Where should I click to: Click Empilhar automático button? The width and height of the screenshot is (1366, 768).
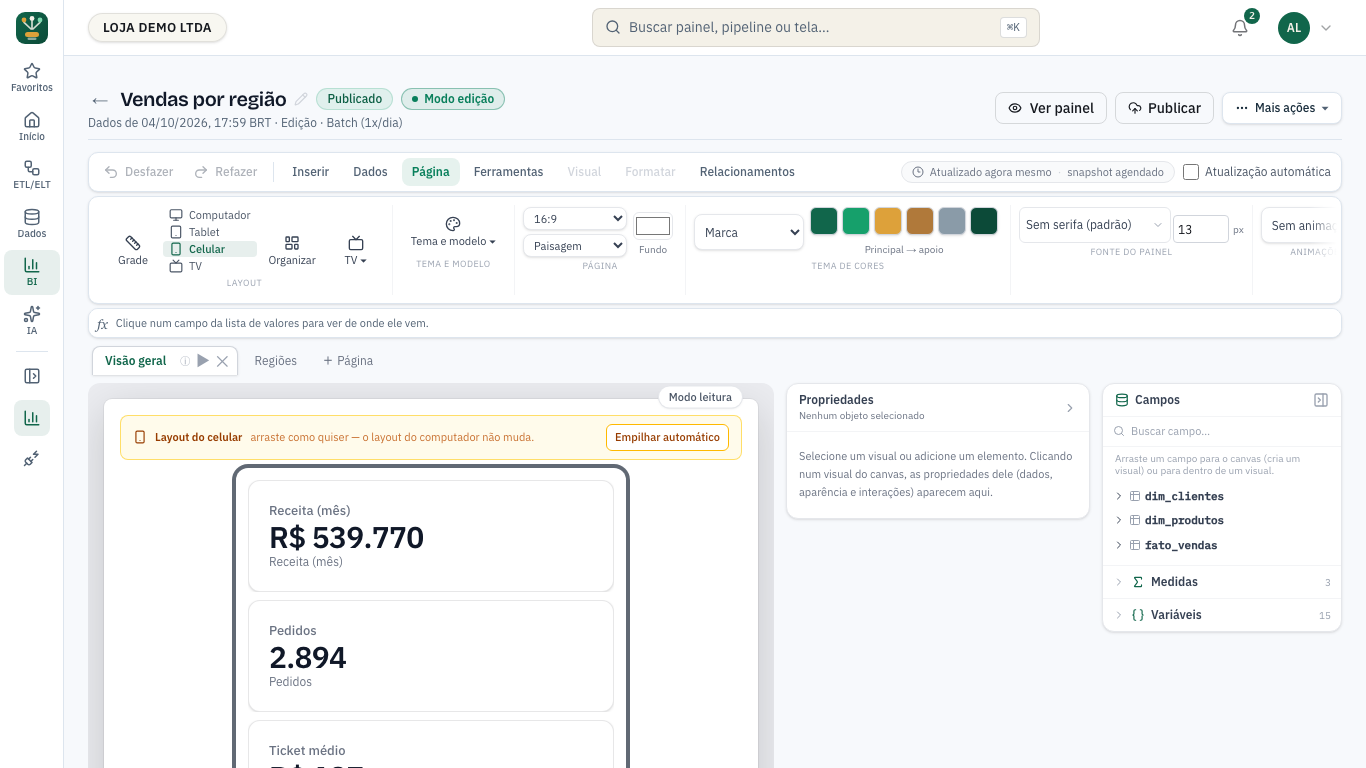(667, 437)
